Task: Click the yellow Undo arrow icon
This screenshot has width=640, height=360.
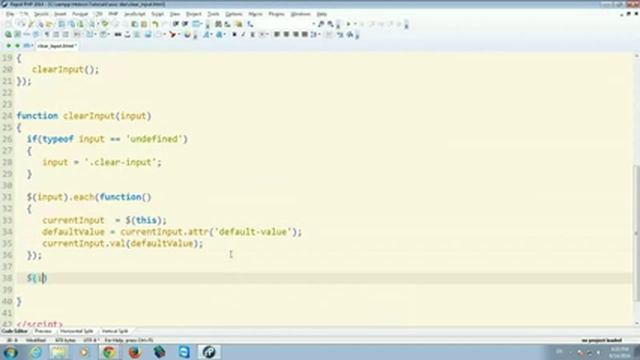Action: tap(155, 24)
